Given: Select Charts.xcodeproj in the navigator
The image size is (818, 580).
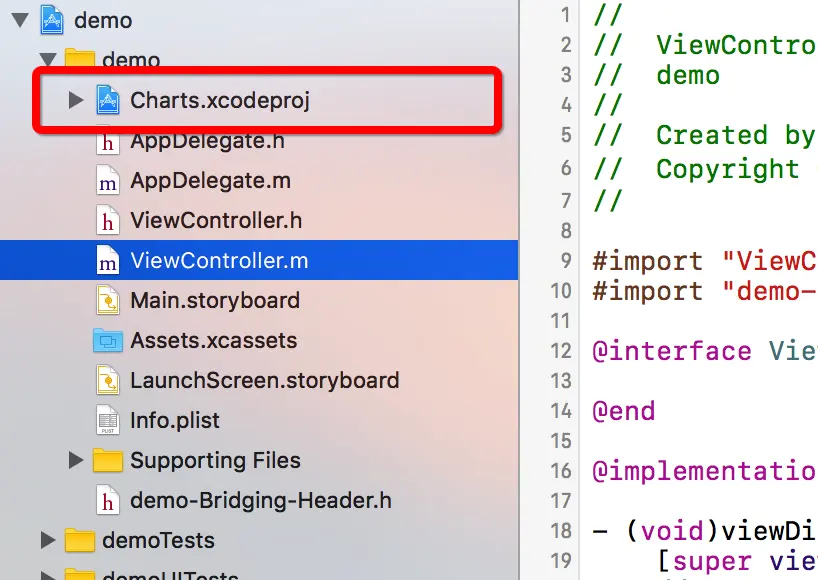Looking at the screenshot, I should pyautogui.click(x=220, y=100).
